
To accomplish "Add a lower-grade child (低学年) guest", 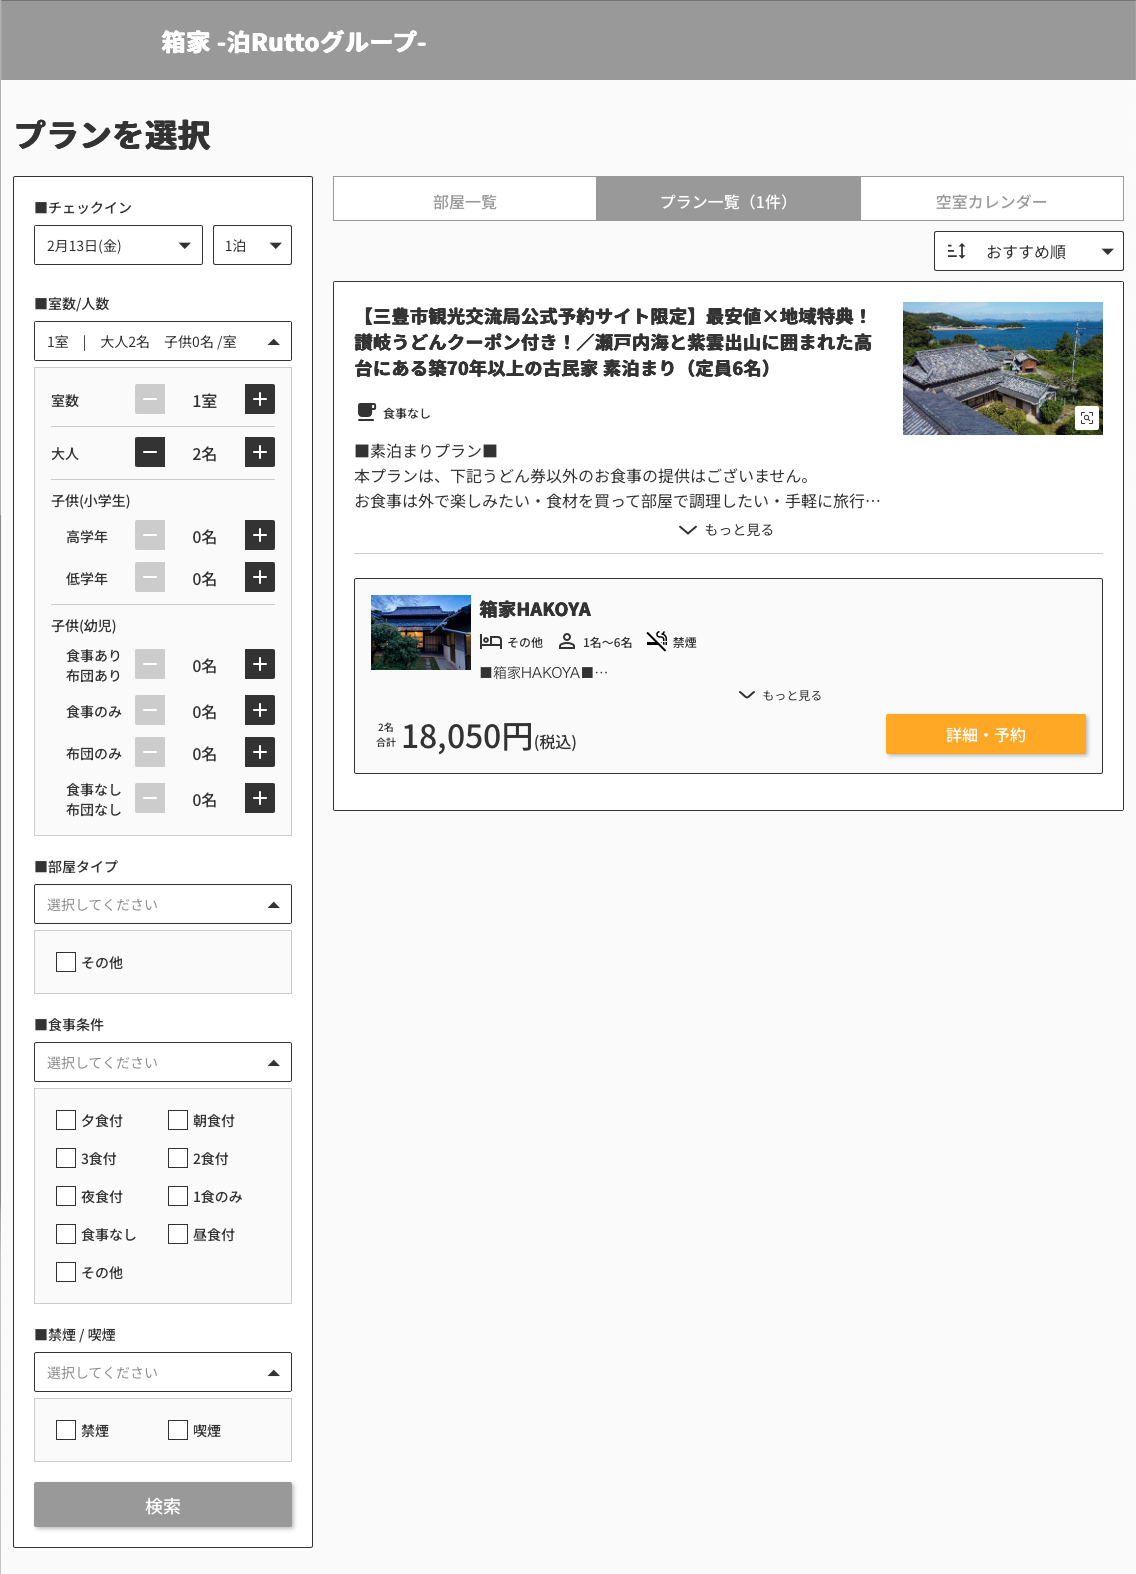I will [260, 578].
